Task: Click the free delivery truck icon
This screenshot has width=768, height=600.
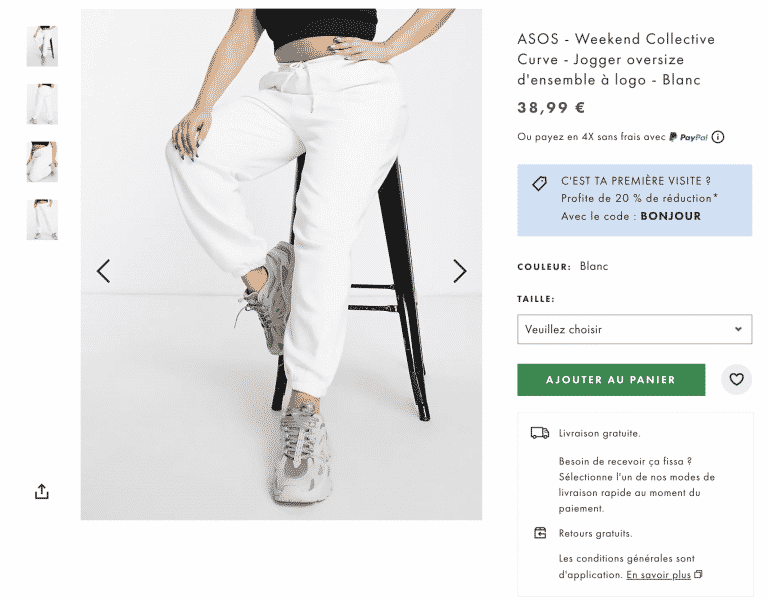Action: [539, 433]
